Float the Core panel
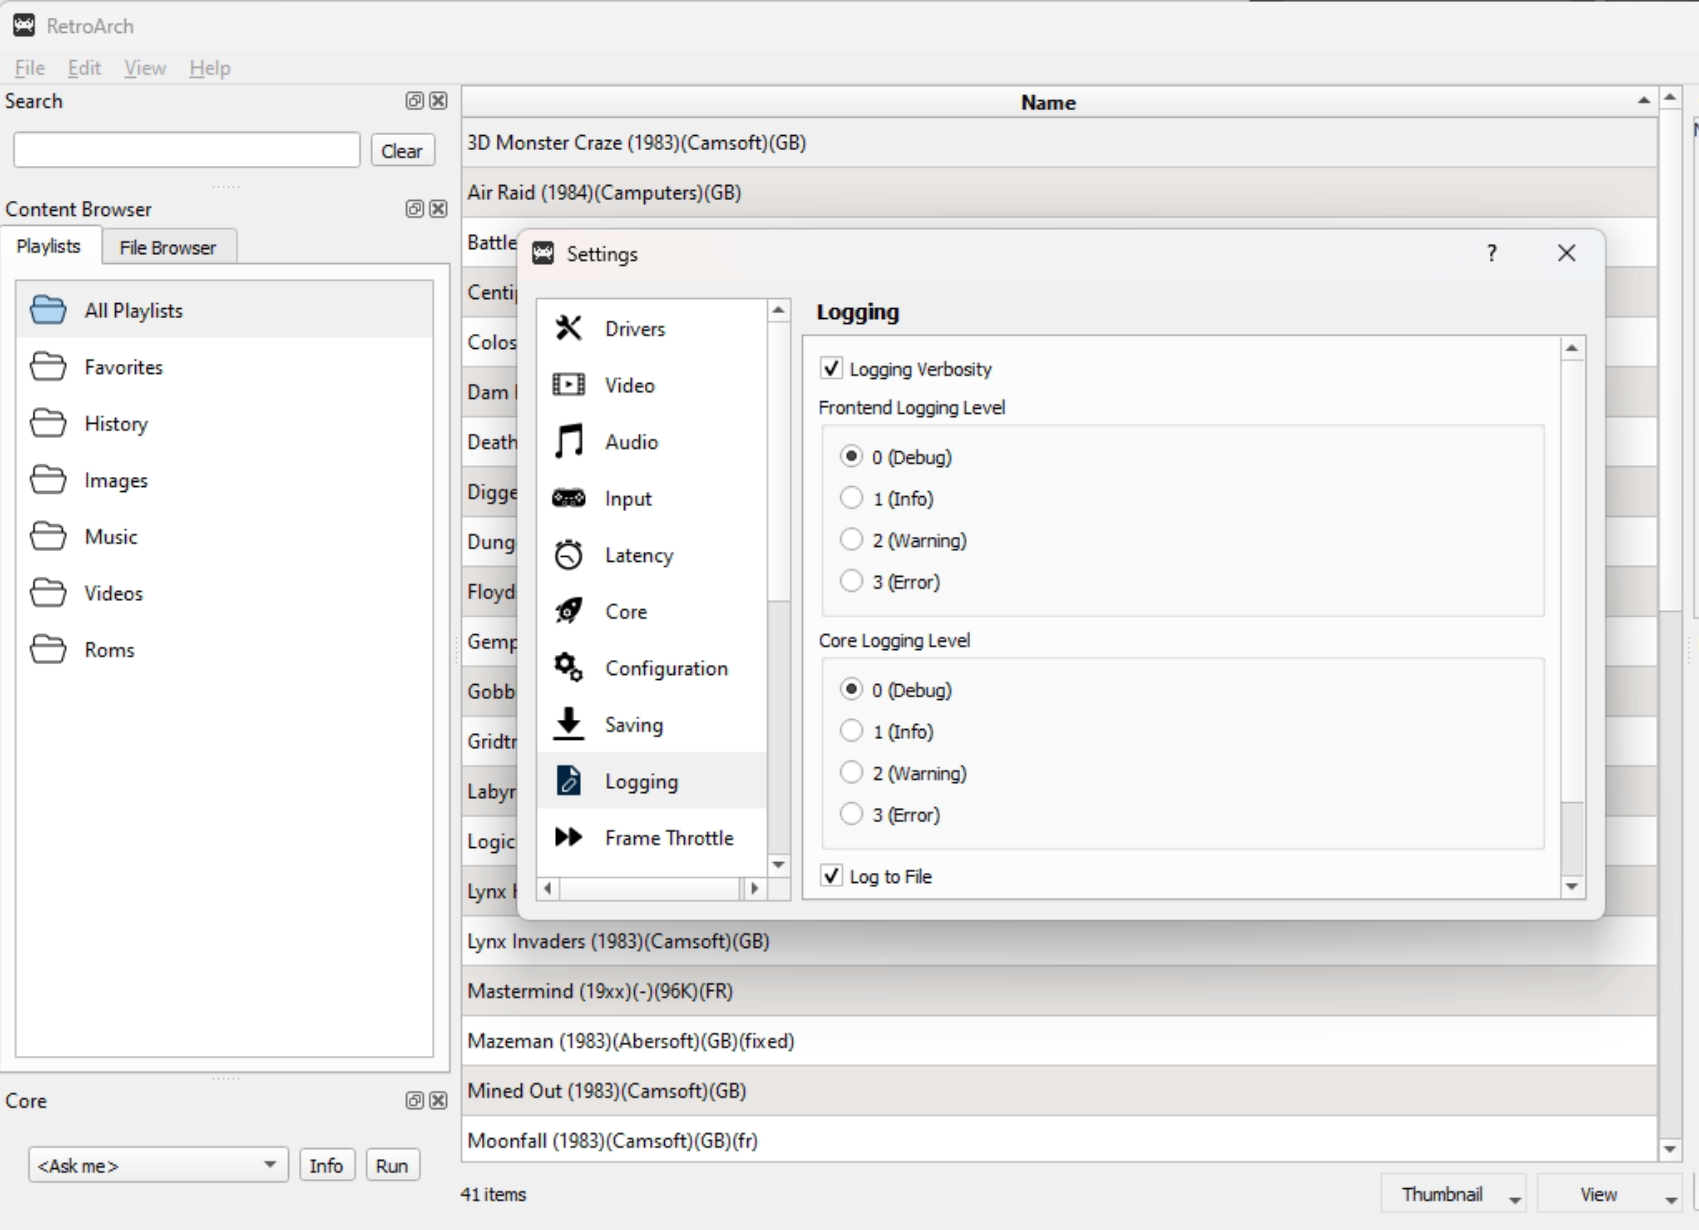Image resolution: width=1699 pixels, height=1230 pixels. [x=414, y=1100]
